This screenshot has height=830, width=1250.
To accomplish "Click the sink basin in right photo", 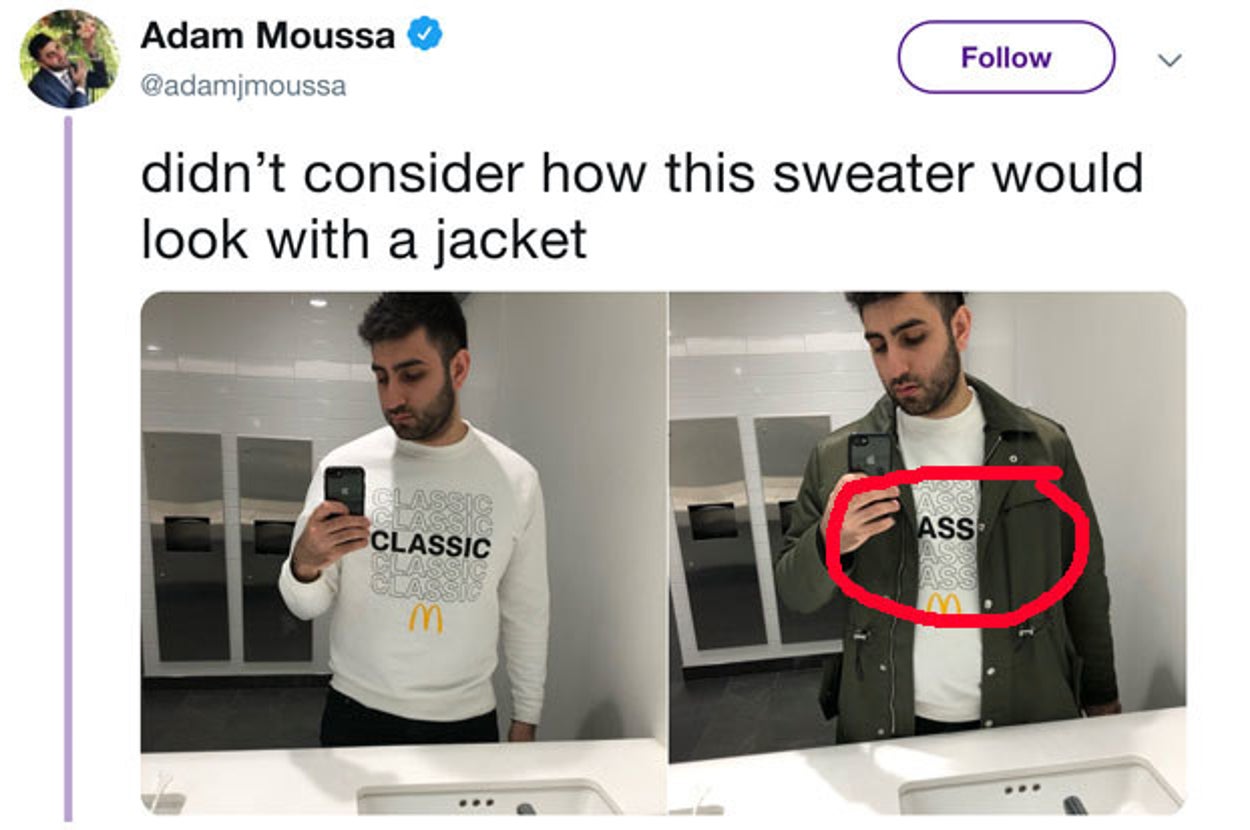I will point(1041,788).
